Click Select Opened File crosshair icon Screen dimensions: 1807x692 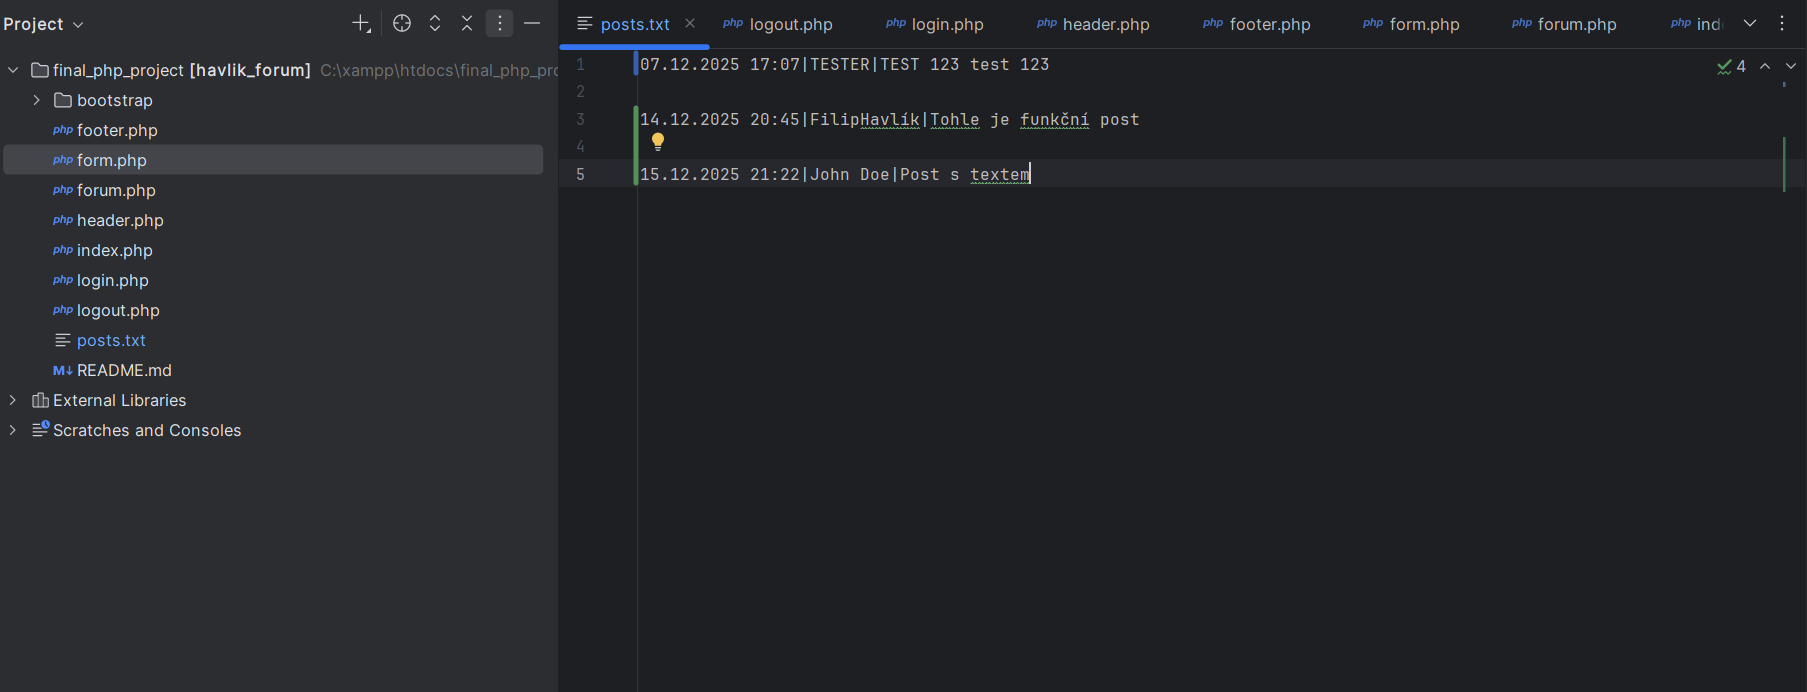pyautogui.click(x=402, y=23)
